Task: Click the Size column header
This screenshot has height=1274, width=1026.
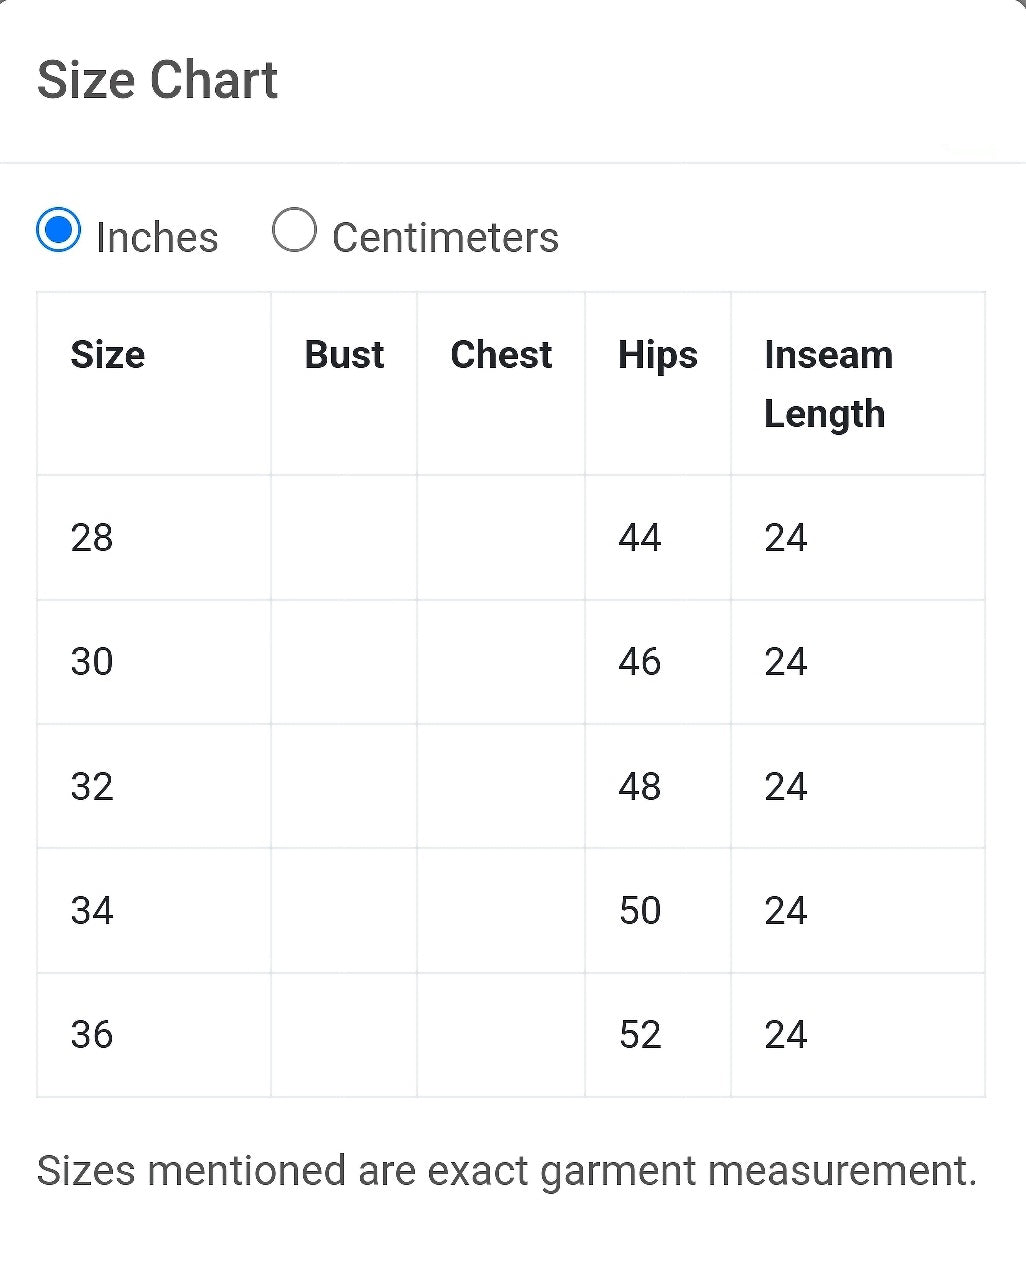Action: click(107, 355)
